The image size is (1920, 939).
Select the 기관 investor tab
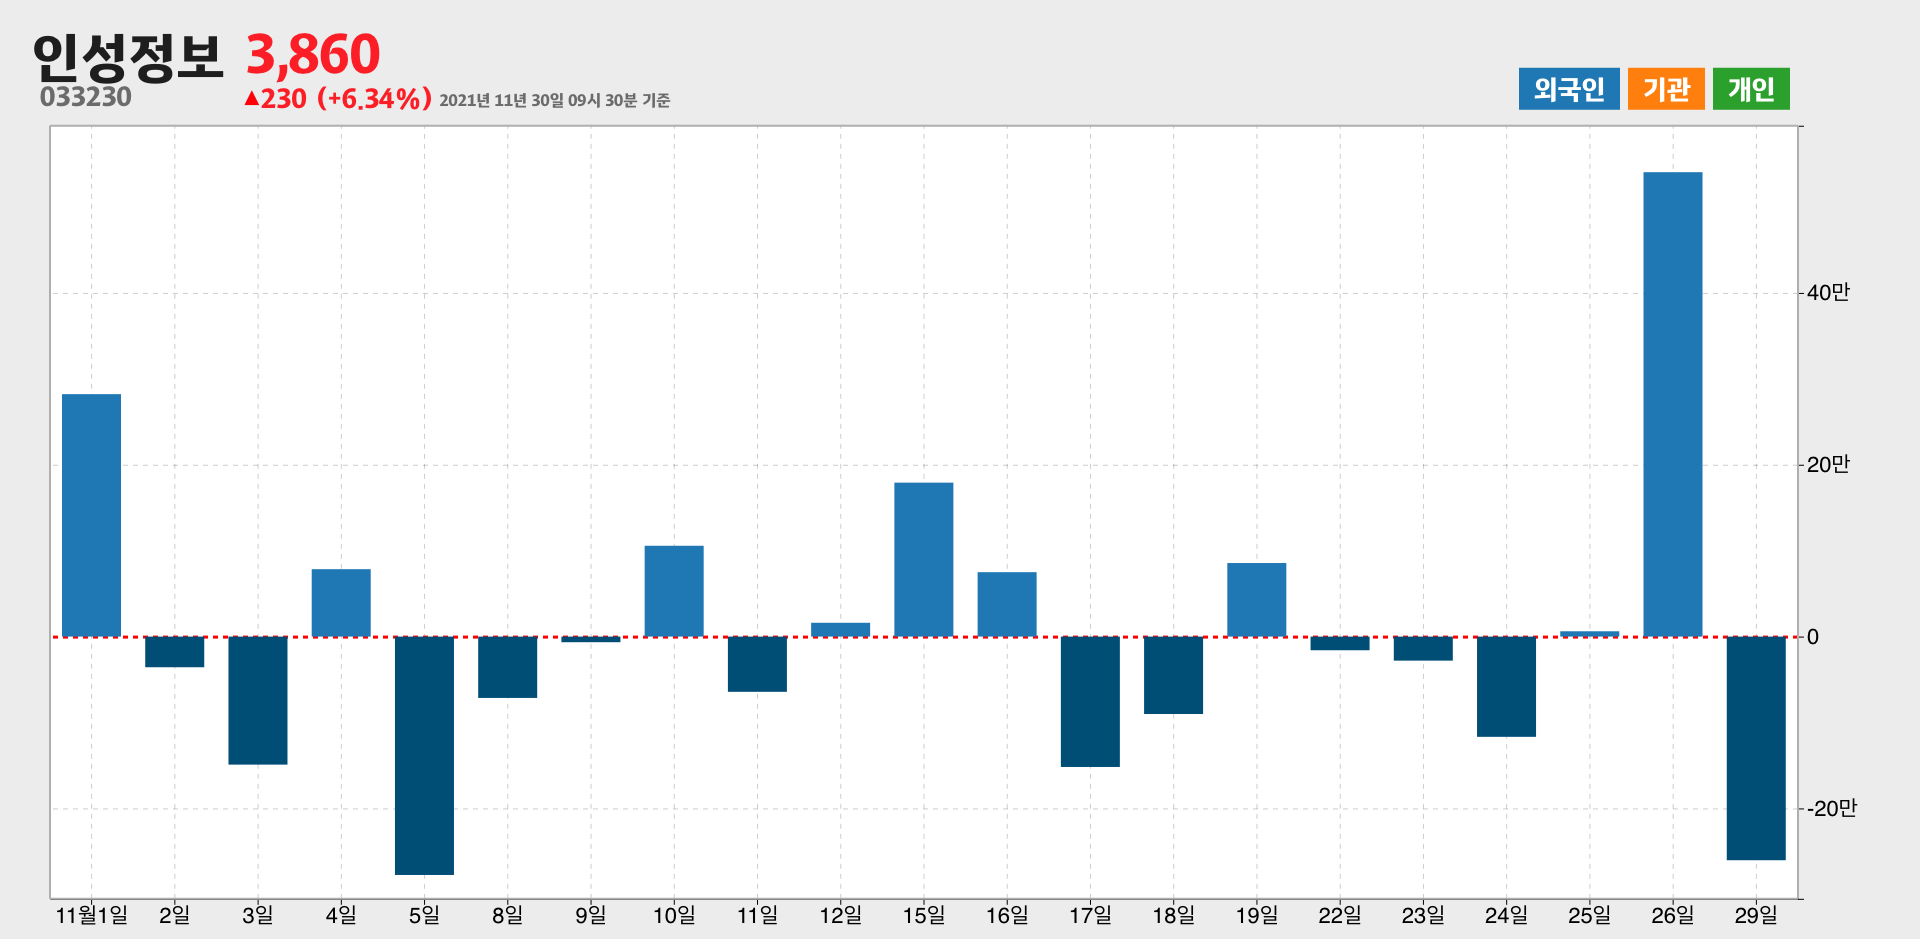click(x=1666, y=89)
